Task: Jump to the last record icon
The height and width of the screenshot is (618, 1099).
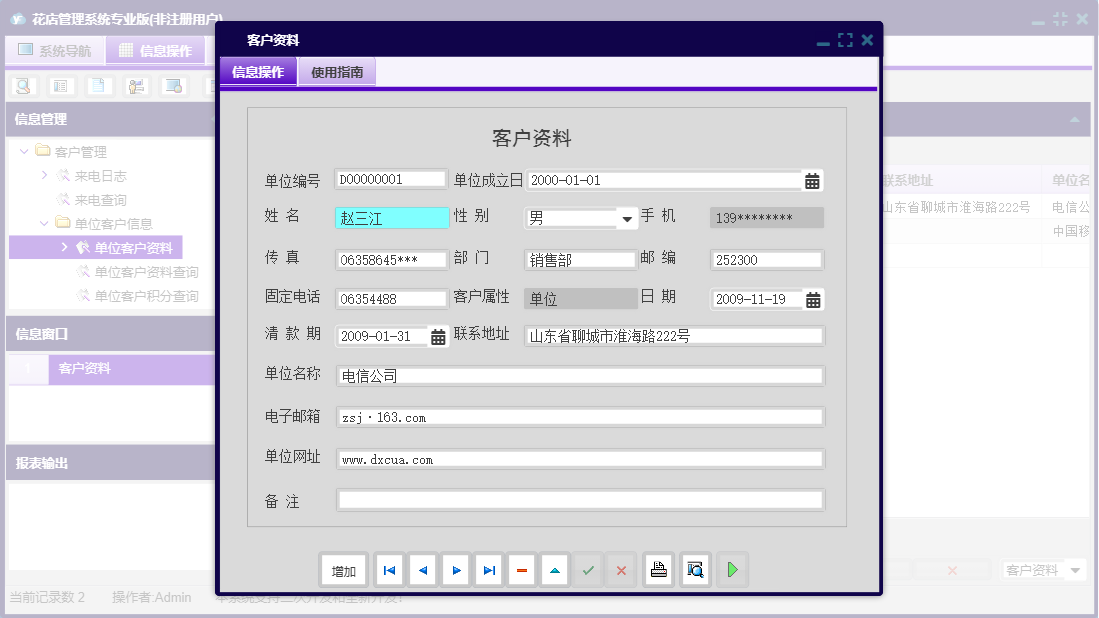Action: 488,570
